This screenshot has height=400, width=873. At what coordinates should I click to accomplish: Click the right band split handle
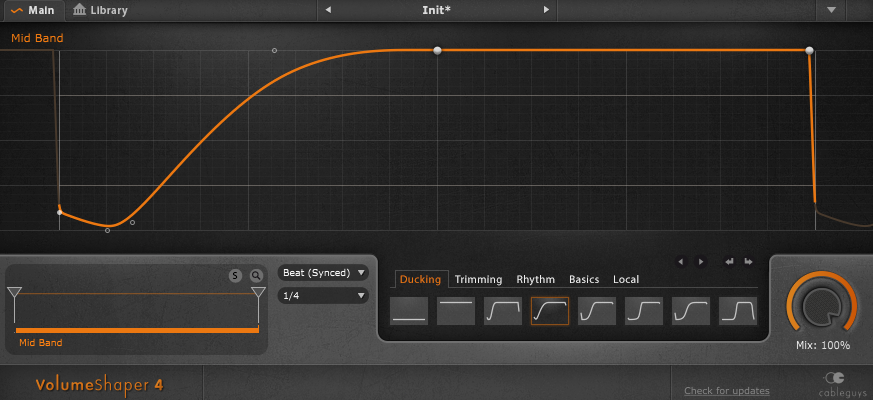[258, 292]
